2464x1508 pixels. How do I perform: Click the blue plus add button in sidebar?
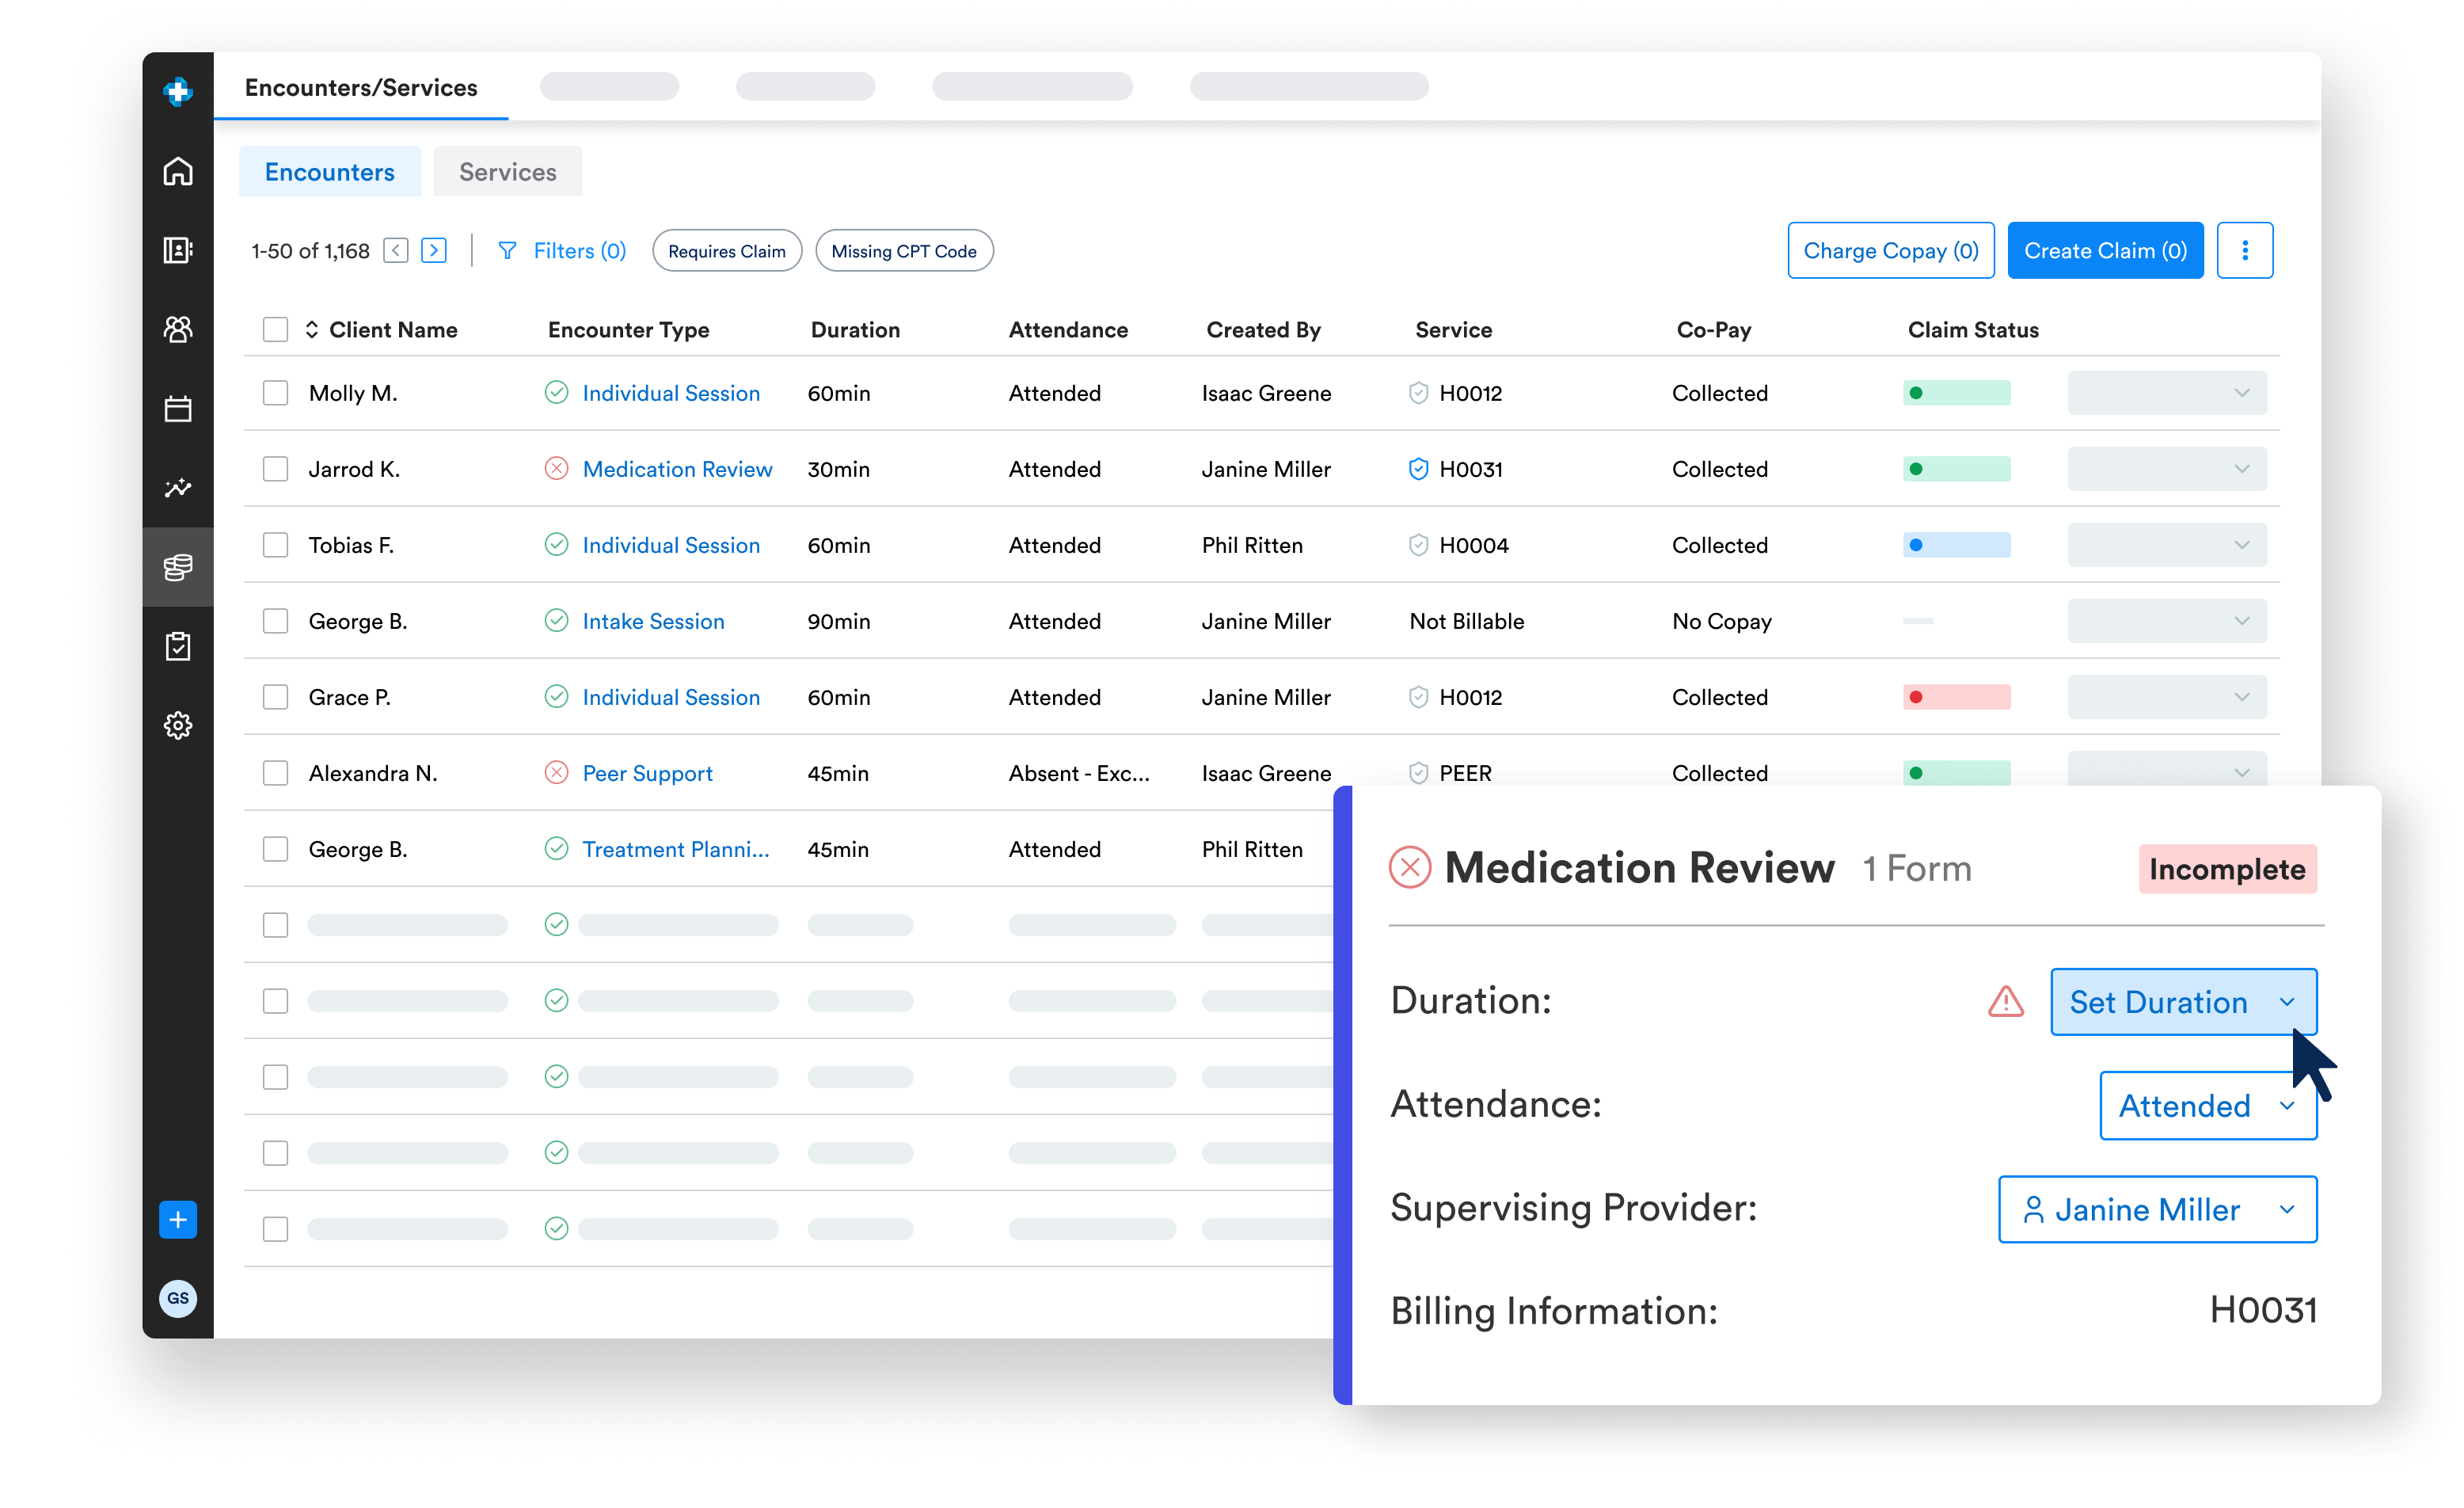(178, 1220)
